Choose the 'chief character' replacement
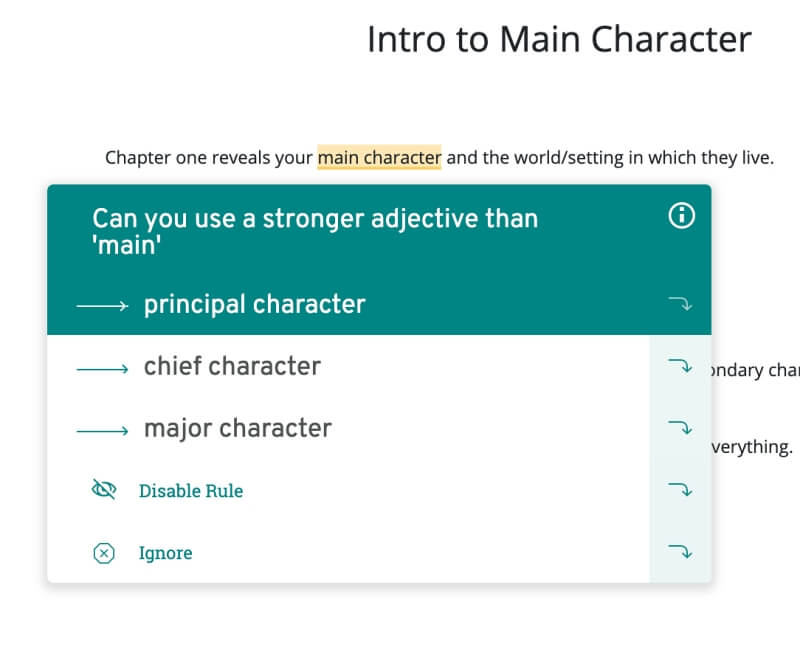Screen dimensions: 800x661 [x=232, y=366]
